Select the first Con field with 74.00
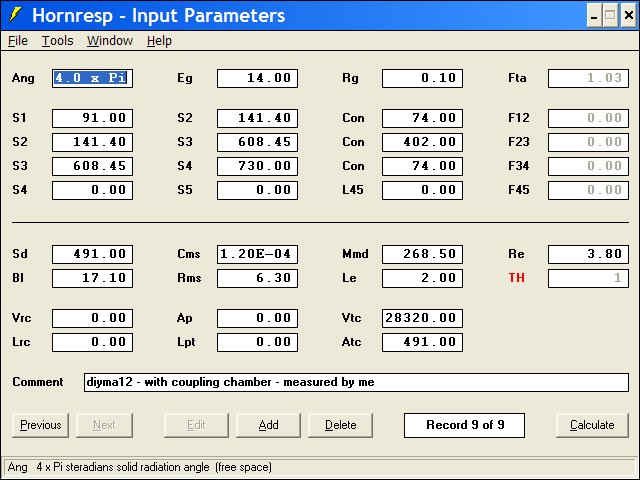 coord(422,118)
